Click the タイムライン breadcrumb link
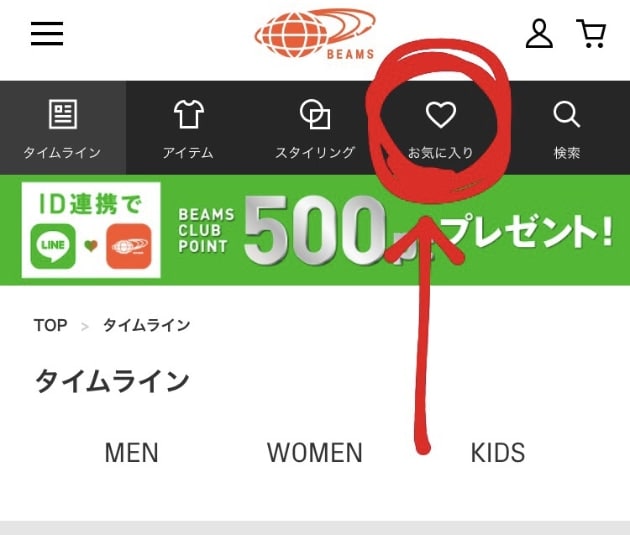The width and height of the screenshot is (630, 535). coord(147,325)
